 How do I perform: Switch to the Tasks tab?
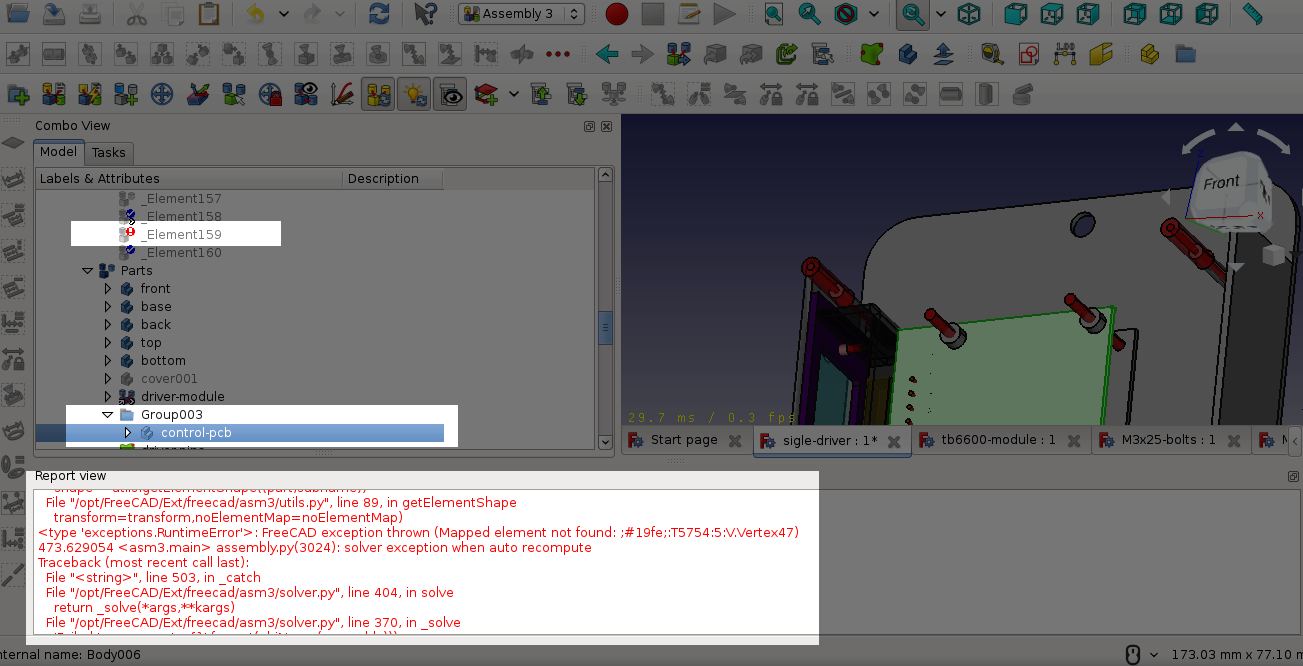[x=109, y=153]
